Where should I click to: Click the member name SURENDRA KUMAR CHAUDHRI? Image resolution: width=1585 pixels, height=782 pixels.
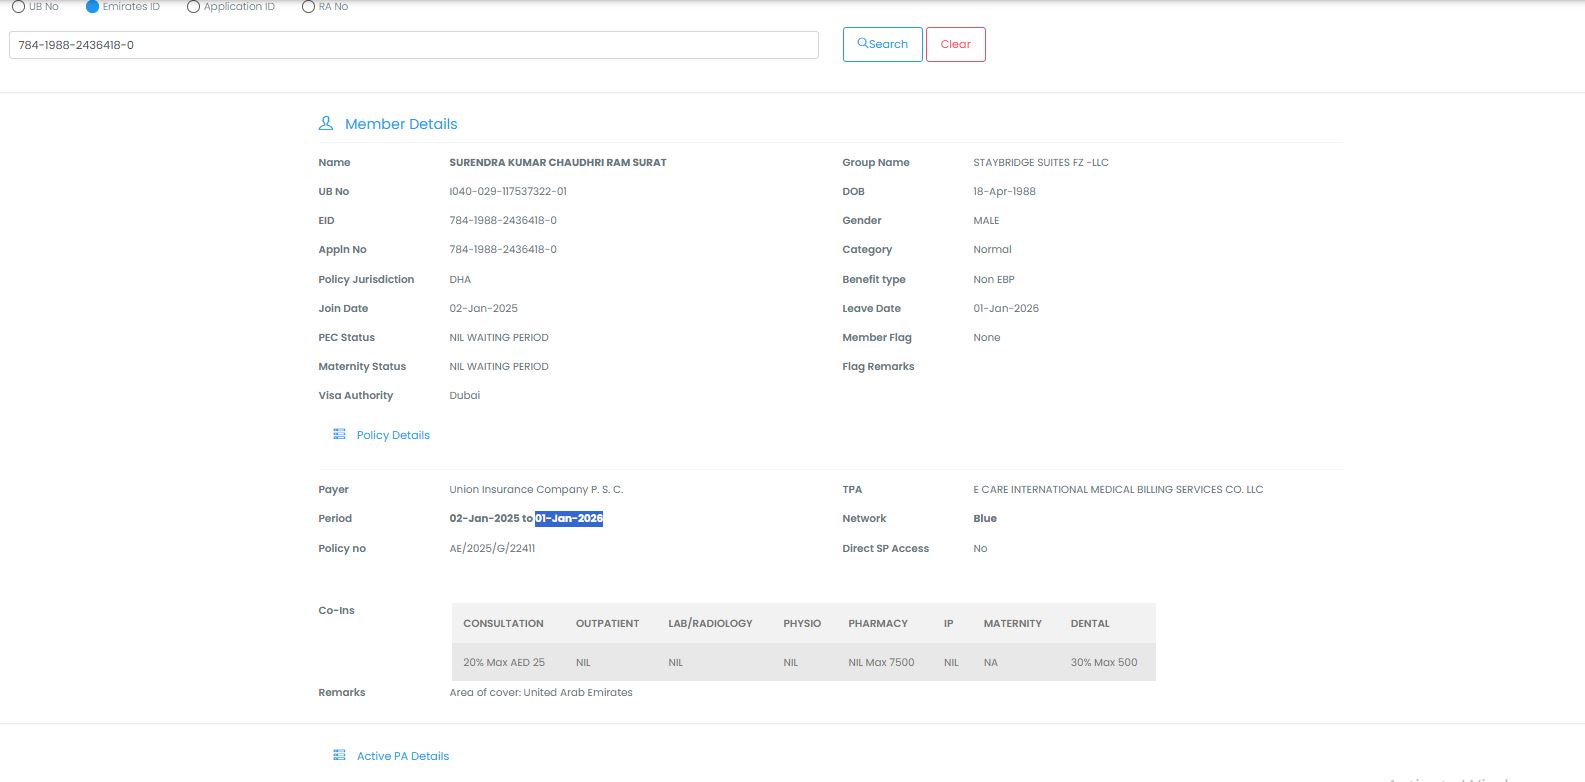557,163
